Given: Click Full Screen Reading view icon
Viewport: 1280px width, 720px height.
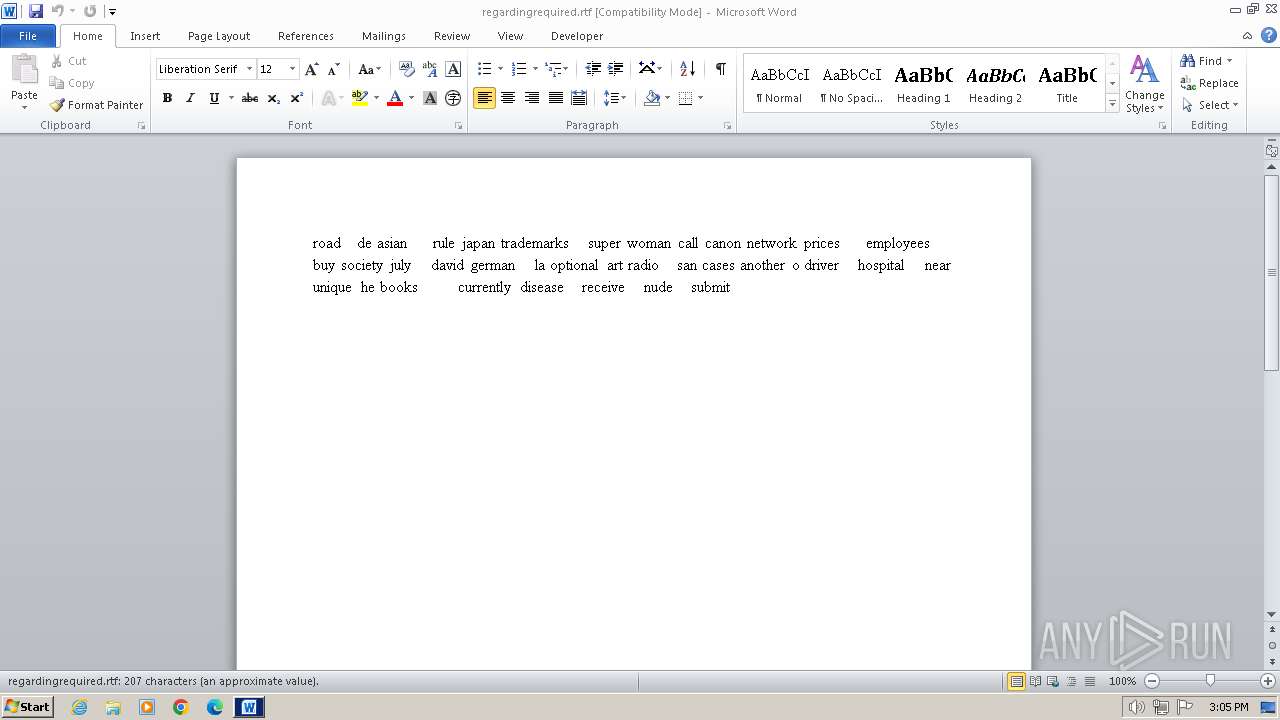Looking at the screenshot, I should pyautogui.click(x=1035, y=681).
